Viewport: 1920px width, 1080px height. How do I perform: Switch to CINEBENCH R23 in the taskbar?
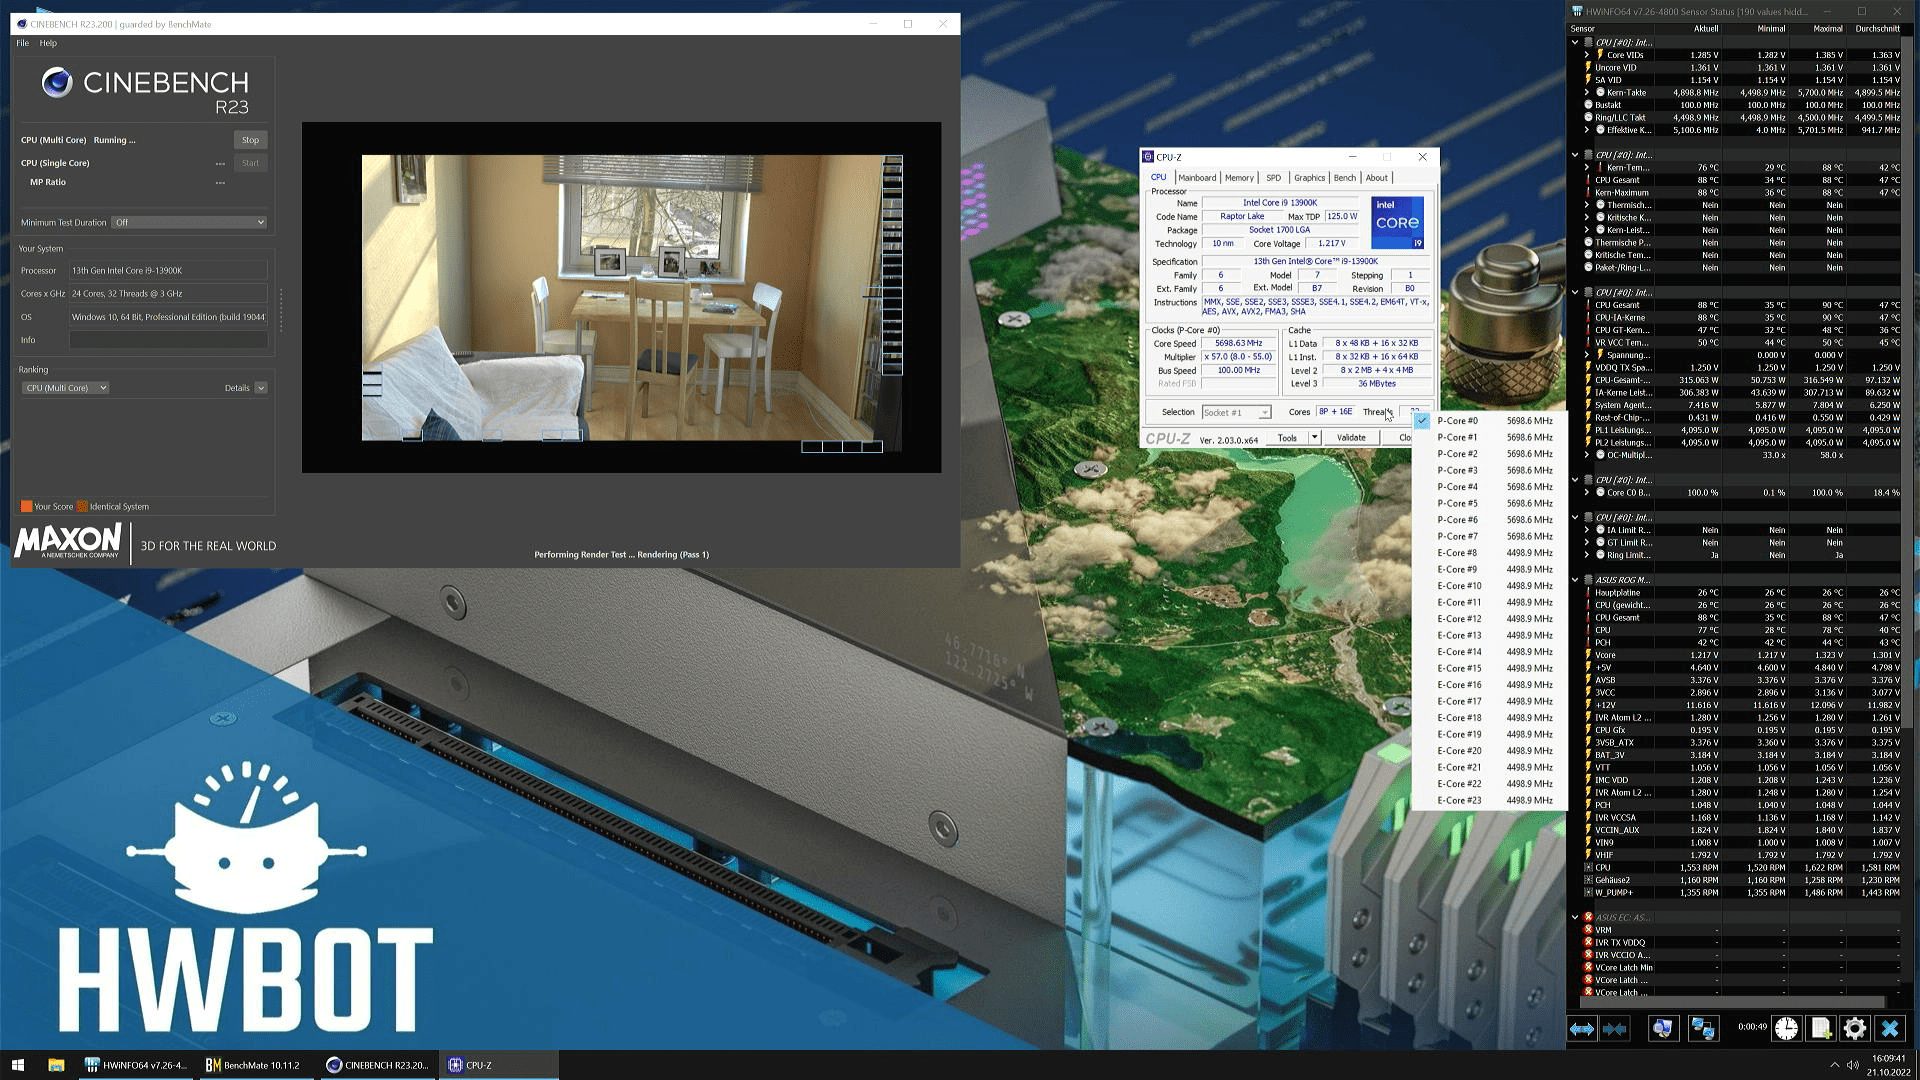coord(378,1065)
